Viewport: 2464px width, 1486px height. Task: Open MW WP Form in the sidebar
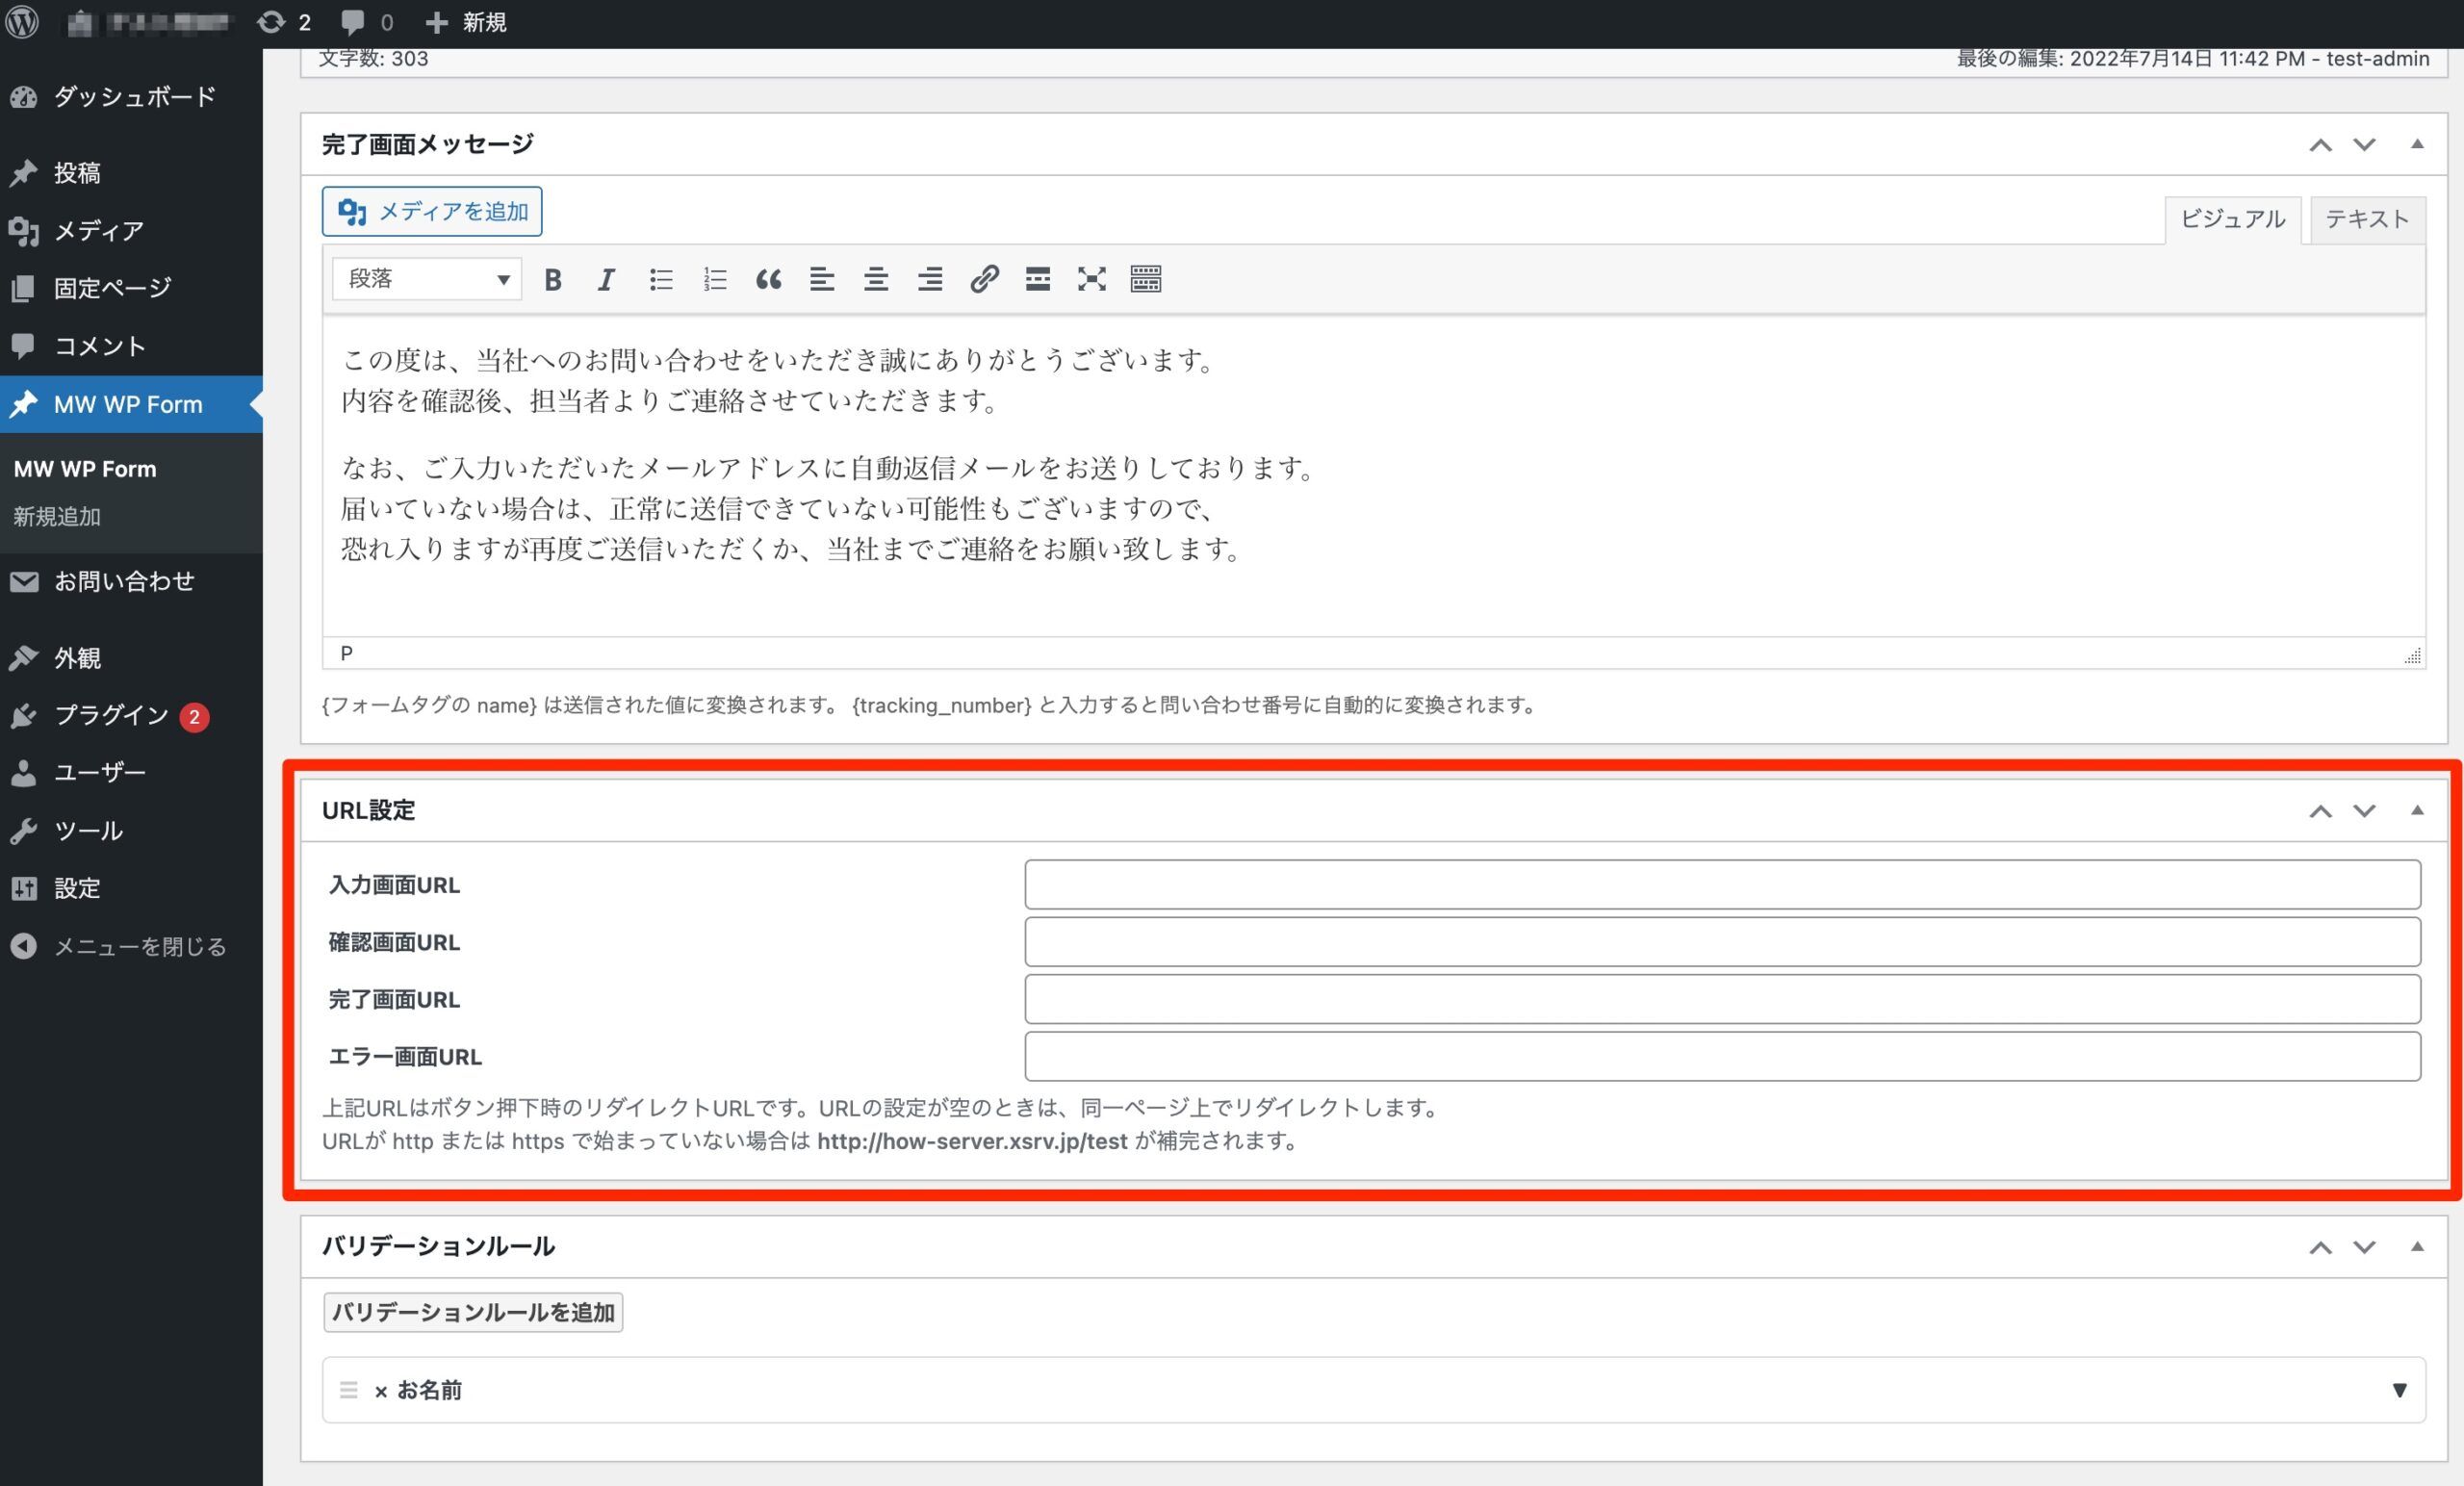pyautogui.click(x=130, y=404)
